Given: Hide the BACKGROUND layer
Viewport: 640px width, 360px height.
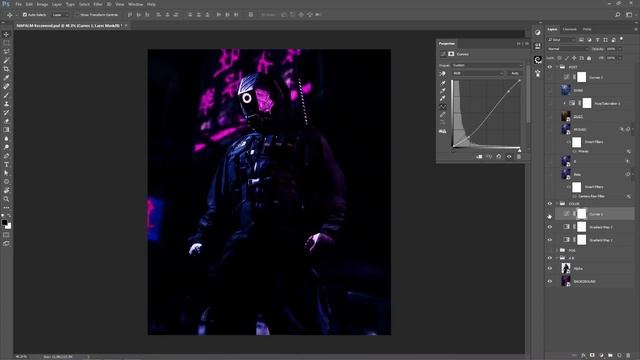Looking at the screenshot, I should pyautogui.click(x=550, y=281).
